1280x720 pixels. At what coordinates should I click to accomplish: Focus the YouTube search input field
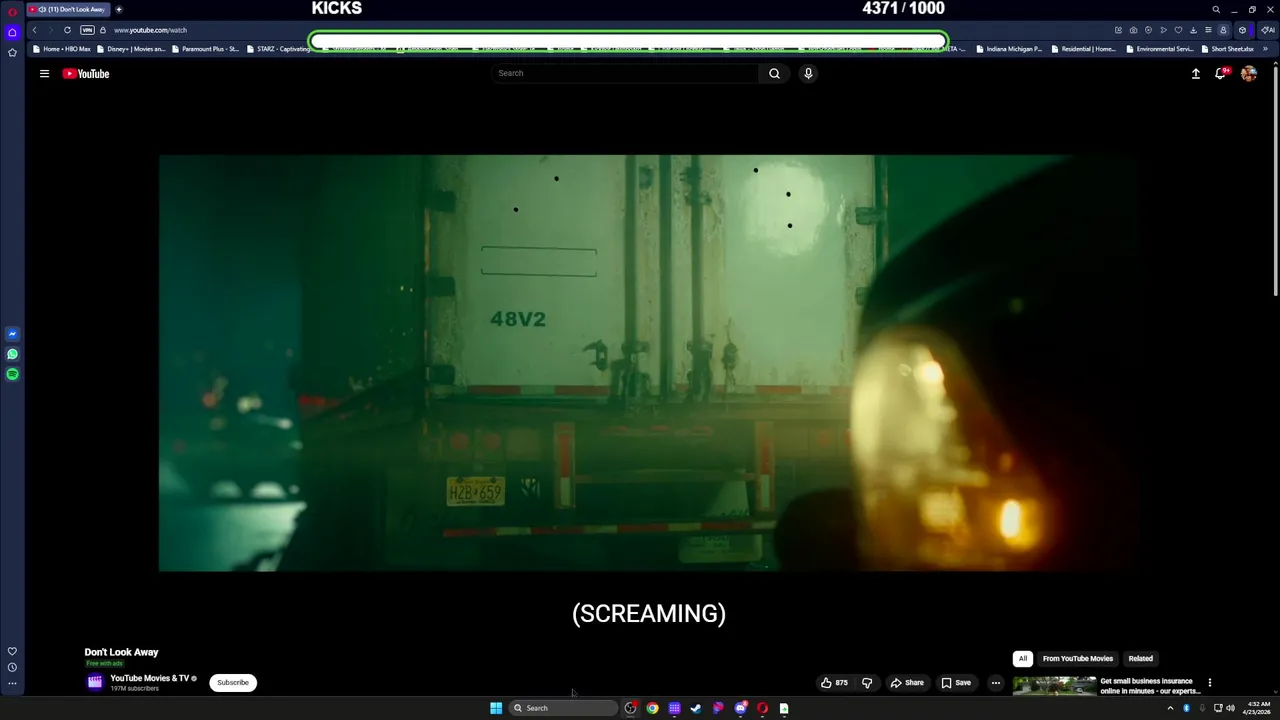coord(625,73)
